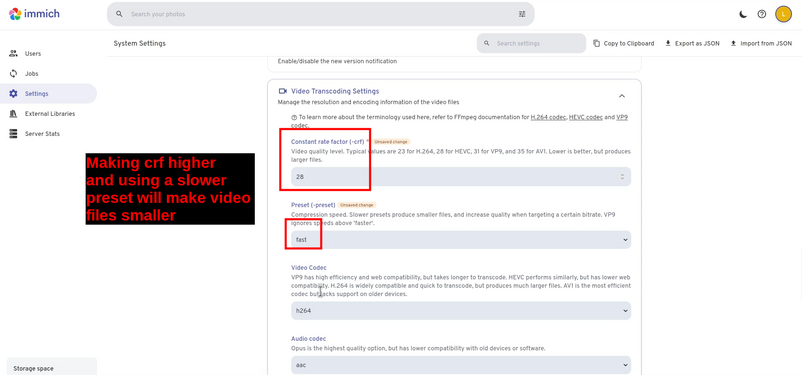
Task: Click the Audio codec label
Action: (308, 339)
